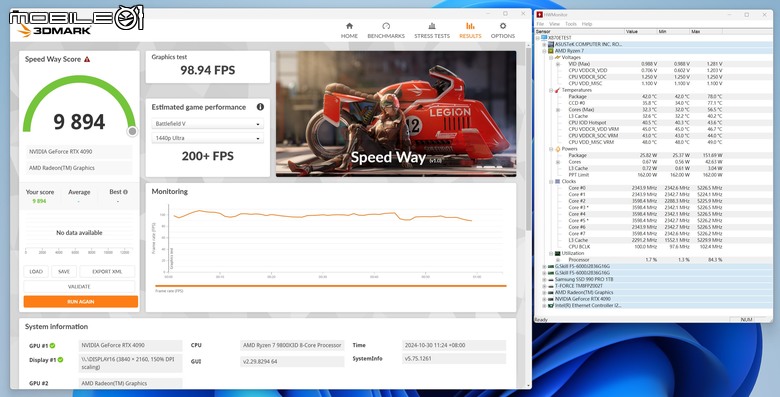Image resolution: width=780 pixels, height=397 pixels.
Task: Collapse the Voltages section in HWMonitor
Action: (x=551, y=57)
